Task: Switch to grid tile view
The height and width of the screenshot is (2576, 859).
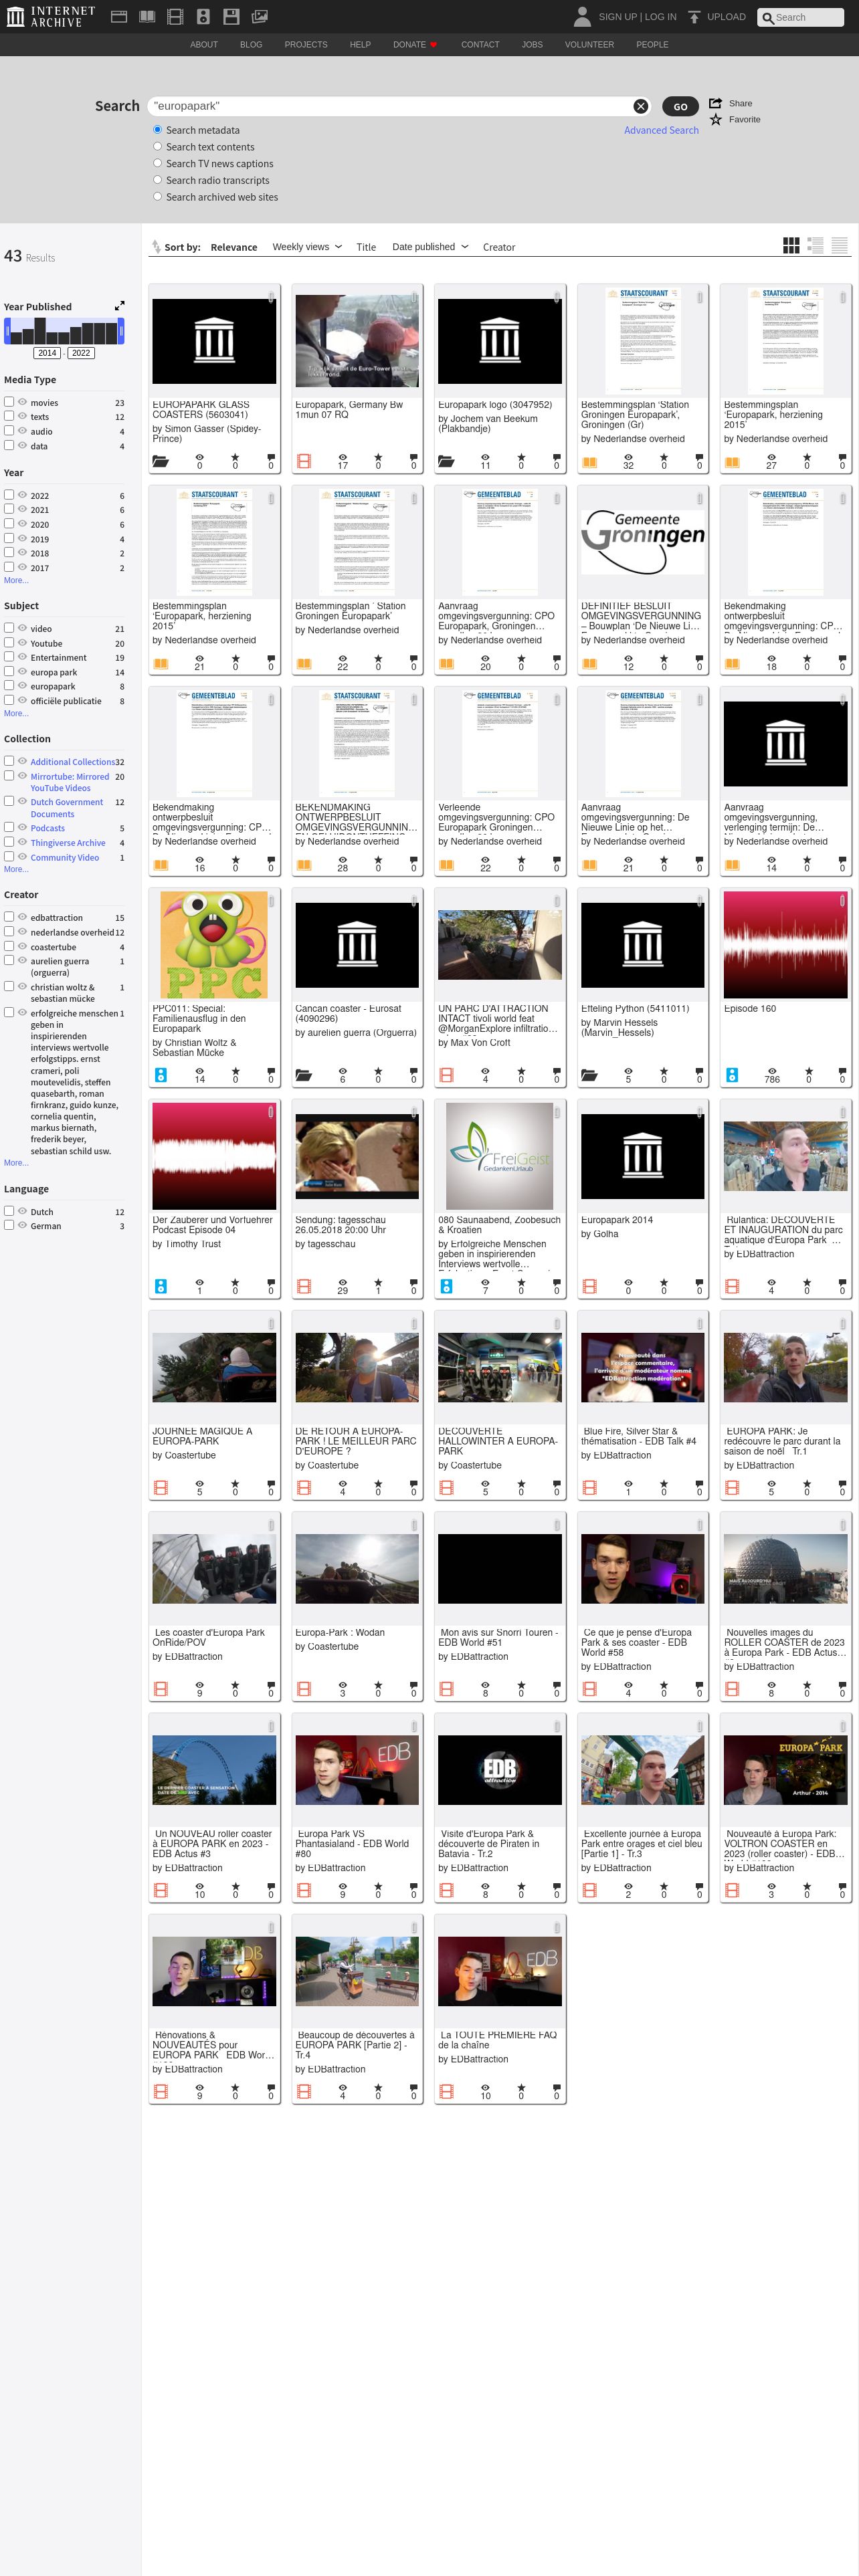Action: (791, 245)
